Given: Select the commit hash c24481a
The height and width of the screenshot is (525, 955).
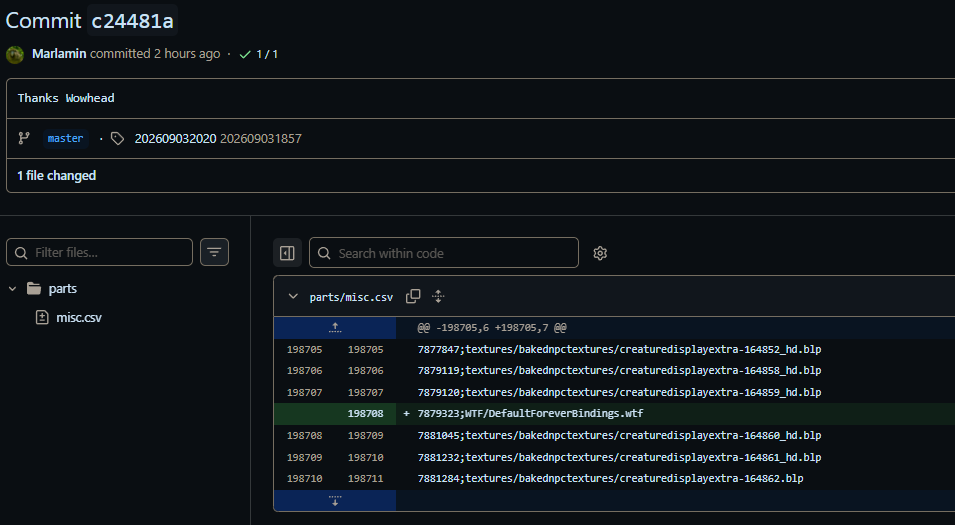Looking at the screenshot, I should coord(132,21).
